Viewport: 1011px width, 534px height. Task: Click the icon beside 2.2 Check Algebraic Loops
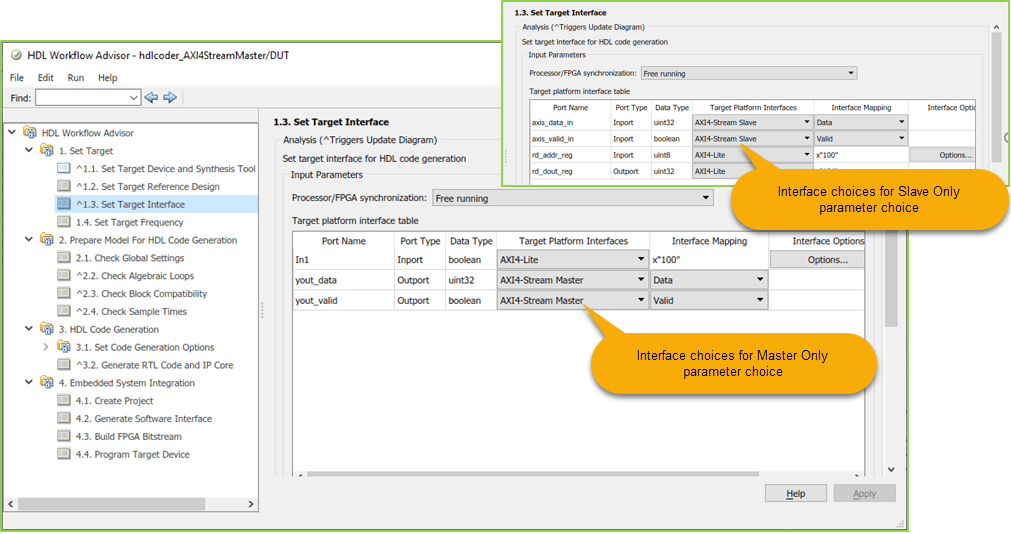coord(64,275)
